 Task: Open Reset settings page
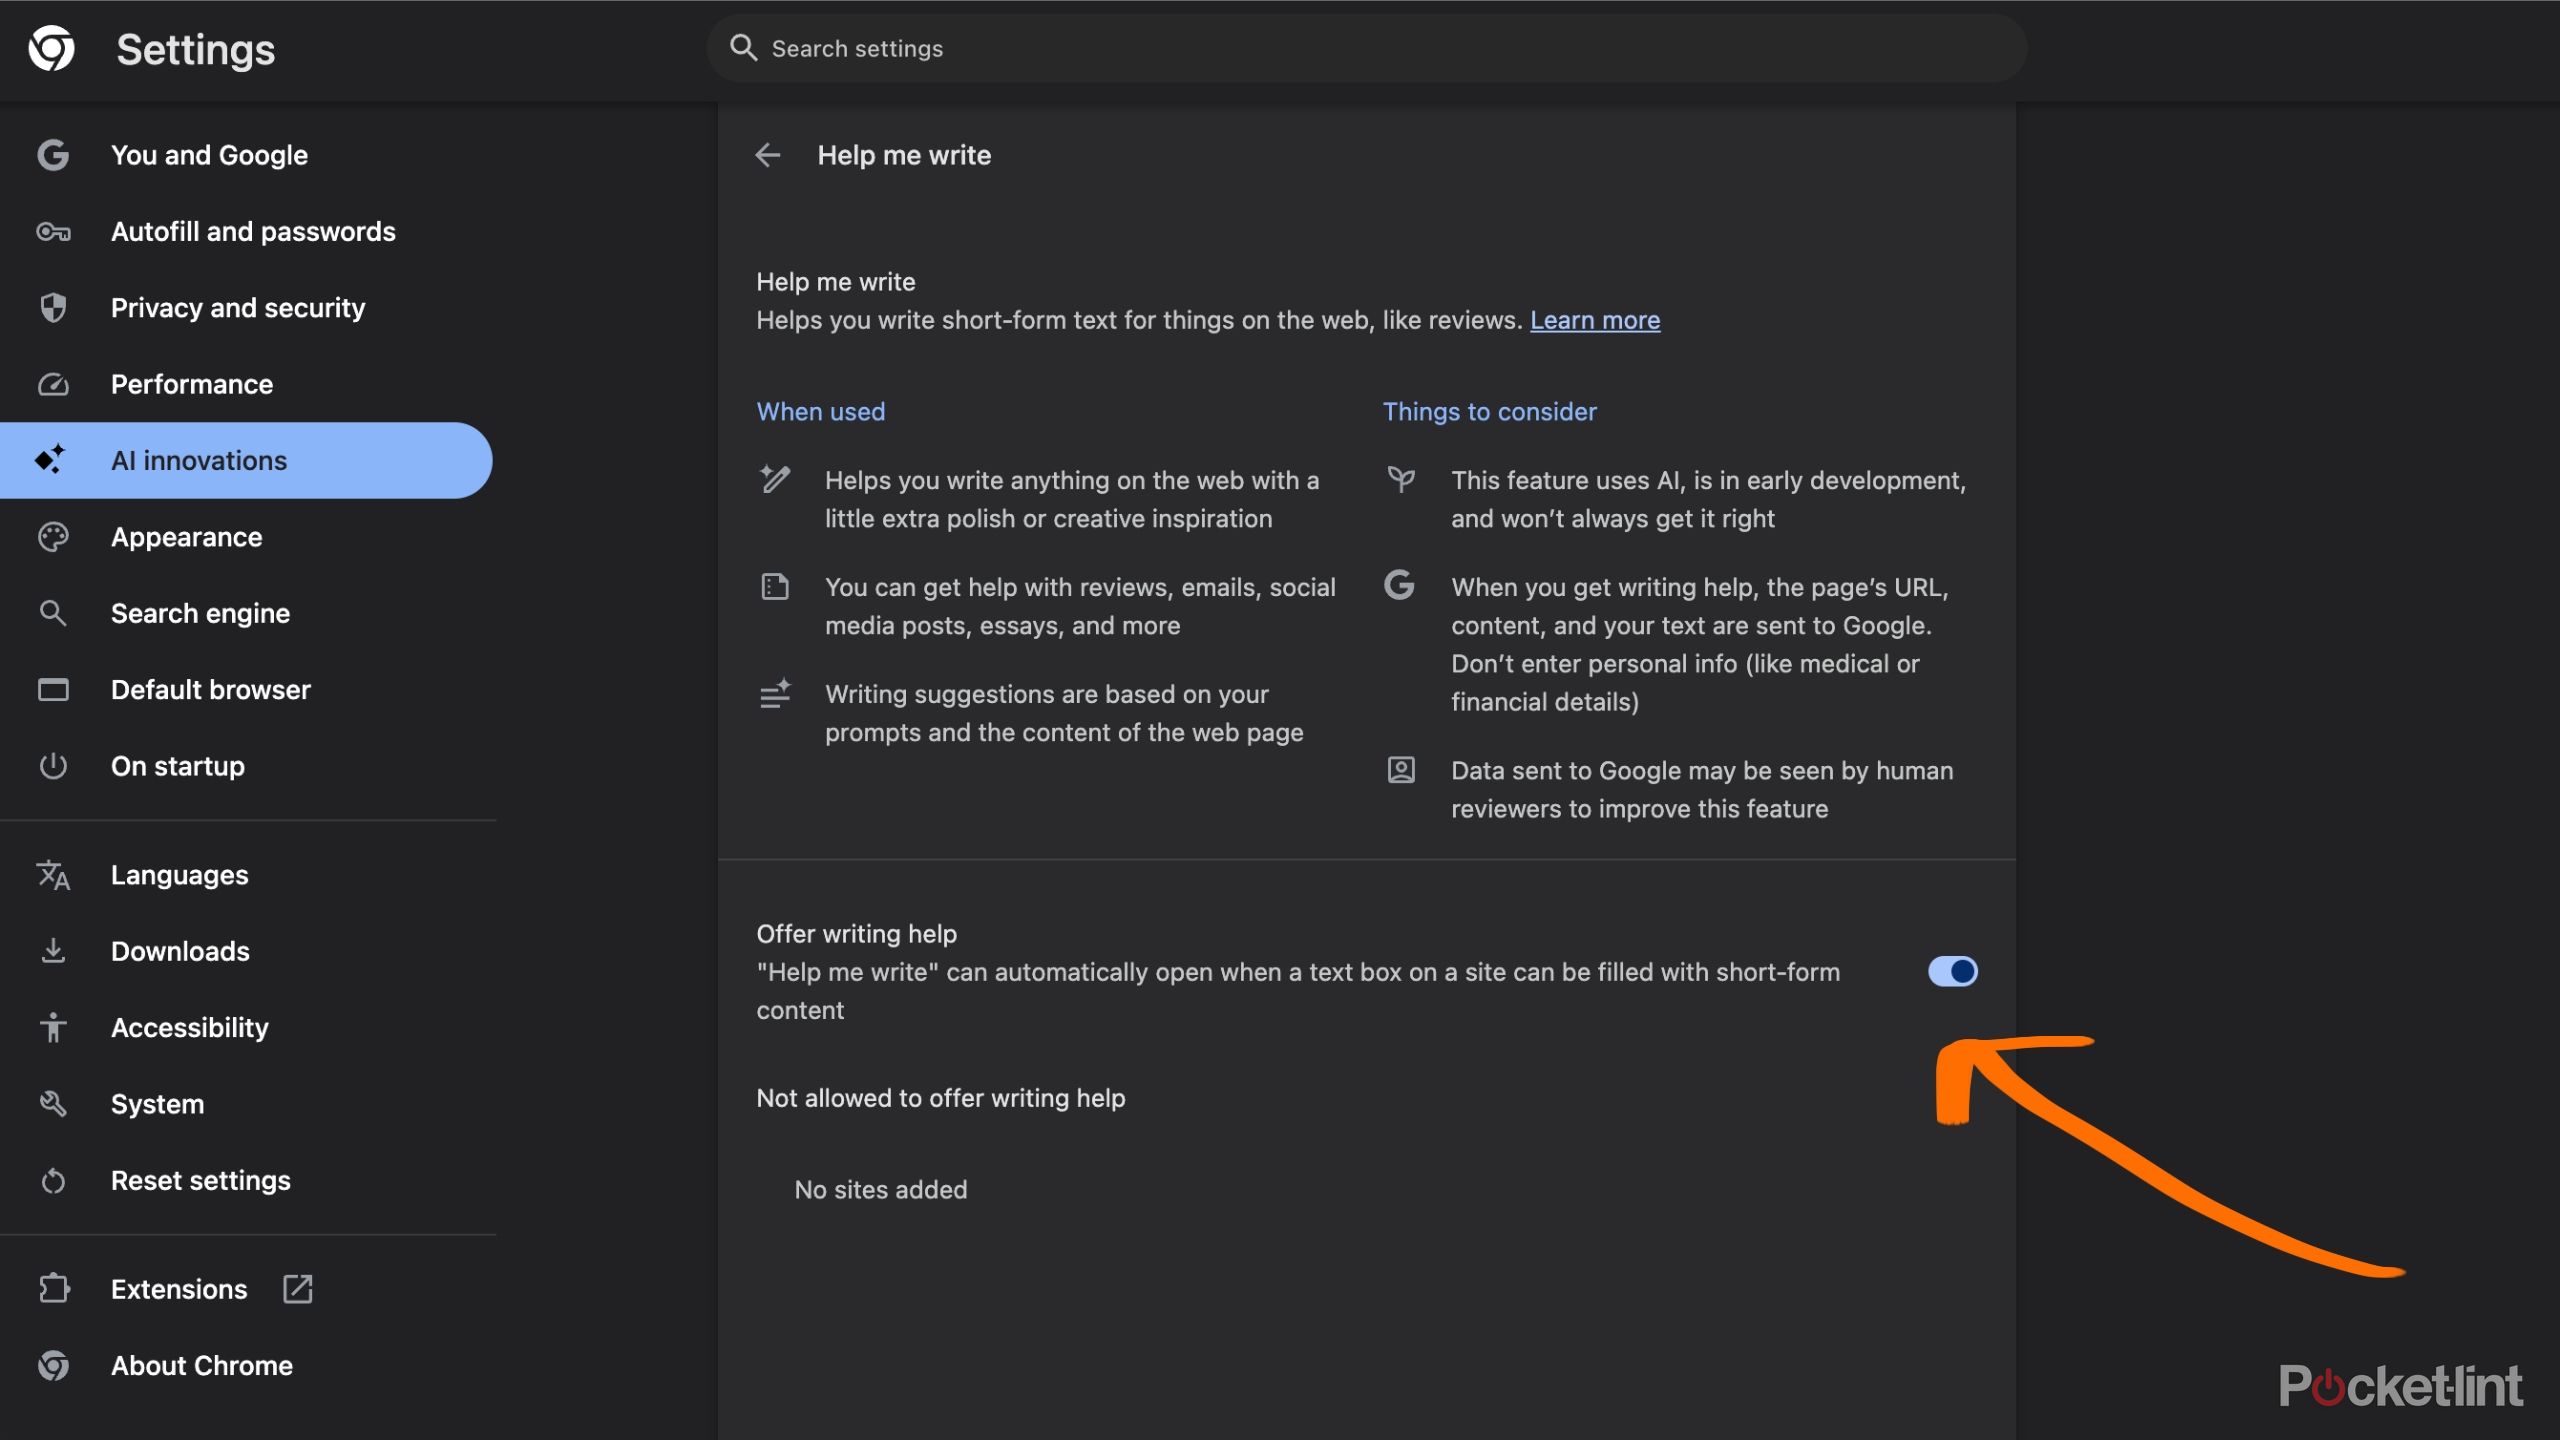(x=200, y=1181)
